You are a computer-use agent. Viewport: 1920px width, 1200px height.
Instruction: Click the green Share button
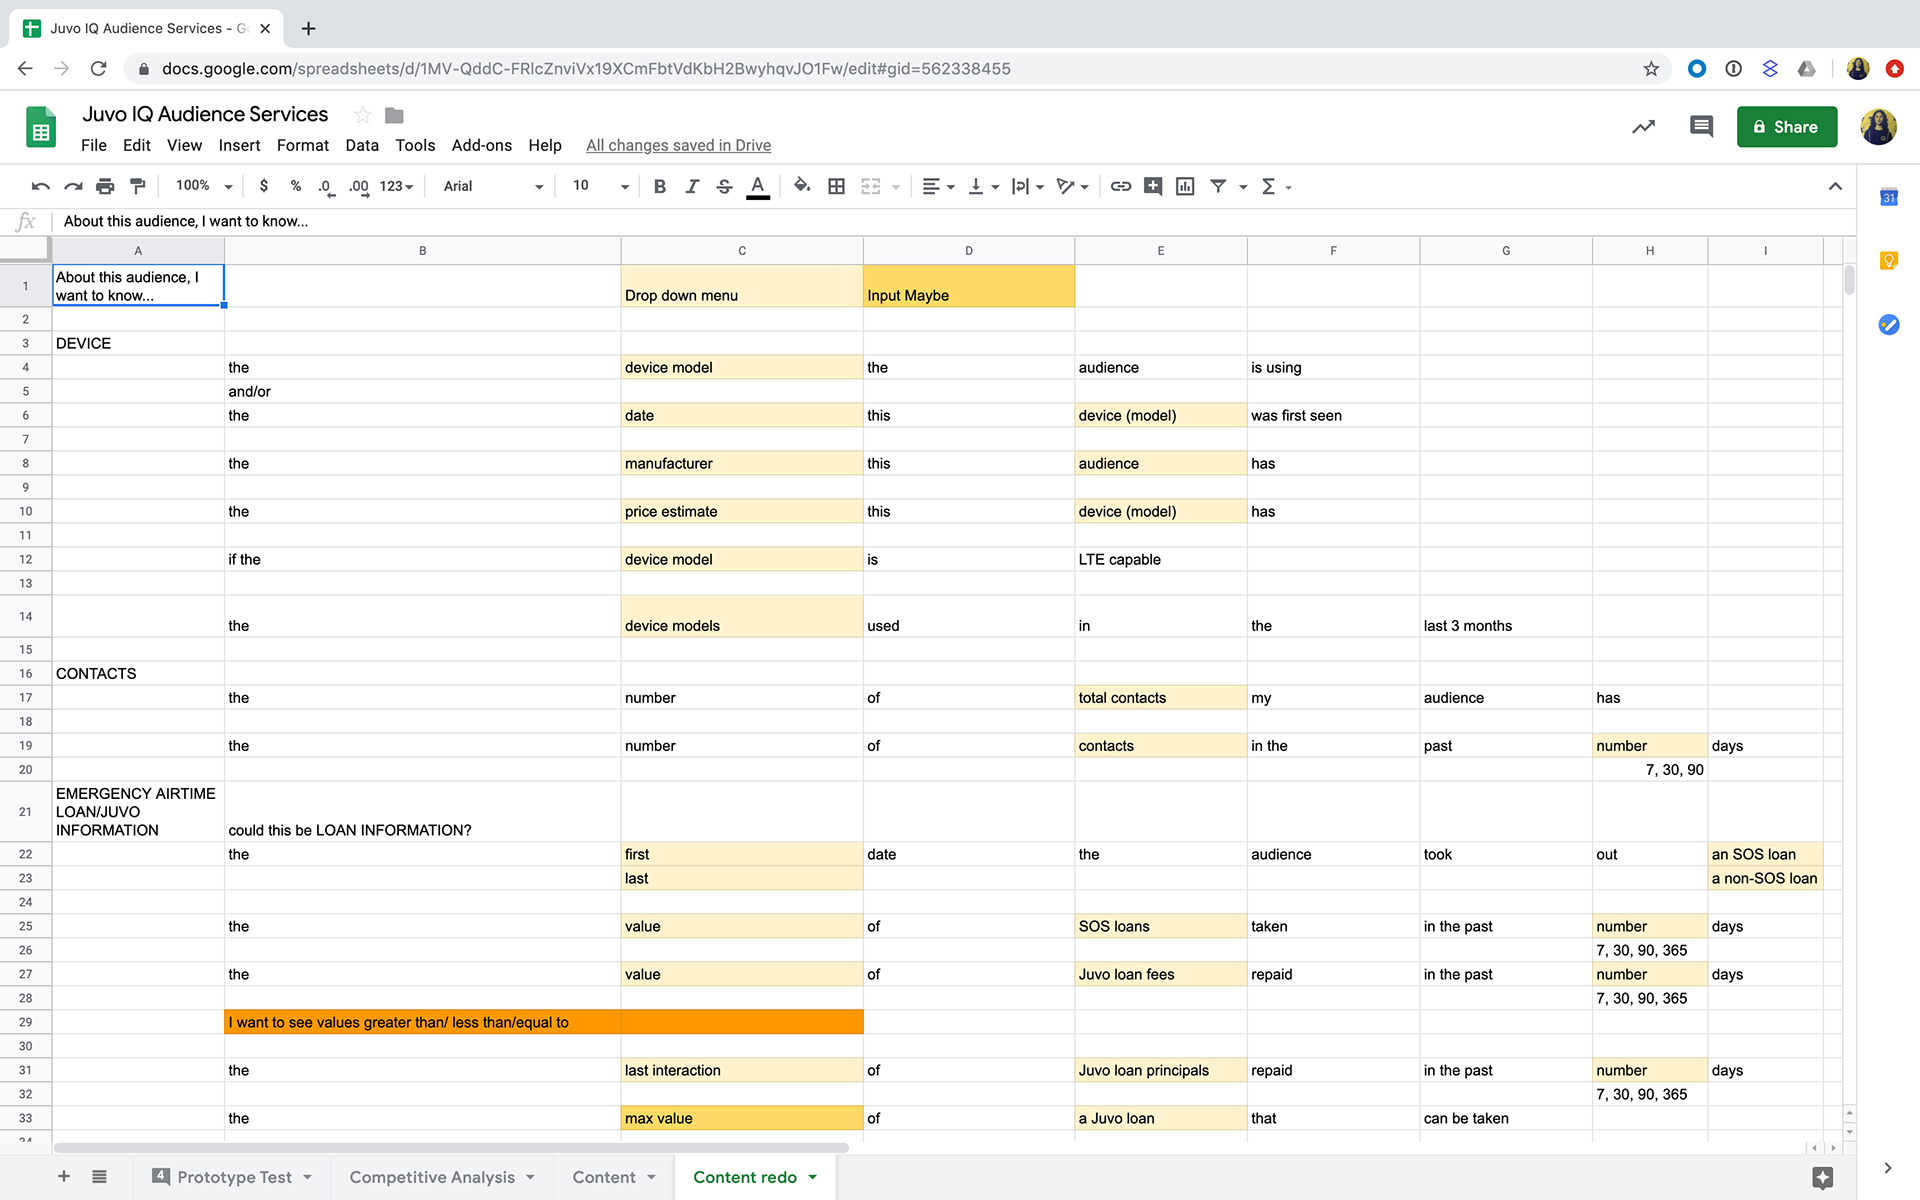(x=1786, y=127)
